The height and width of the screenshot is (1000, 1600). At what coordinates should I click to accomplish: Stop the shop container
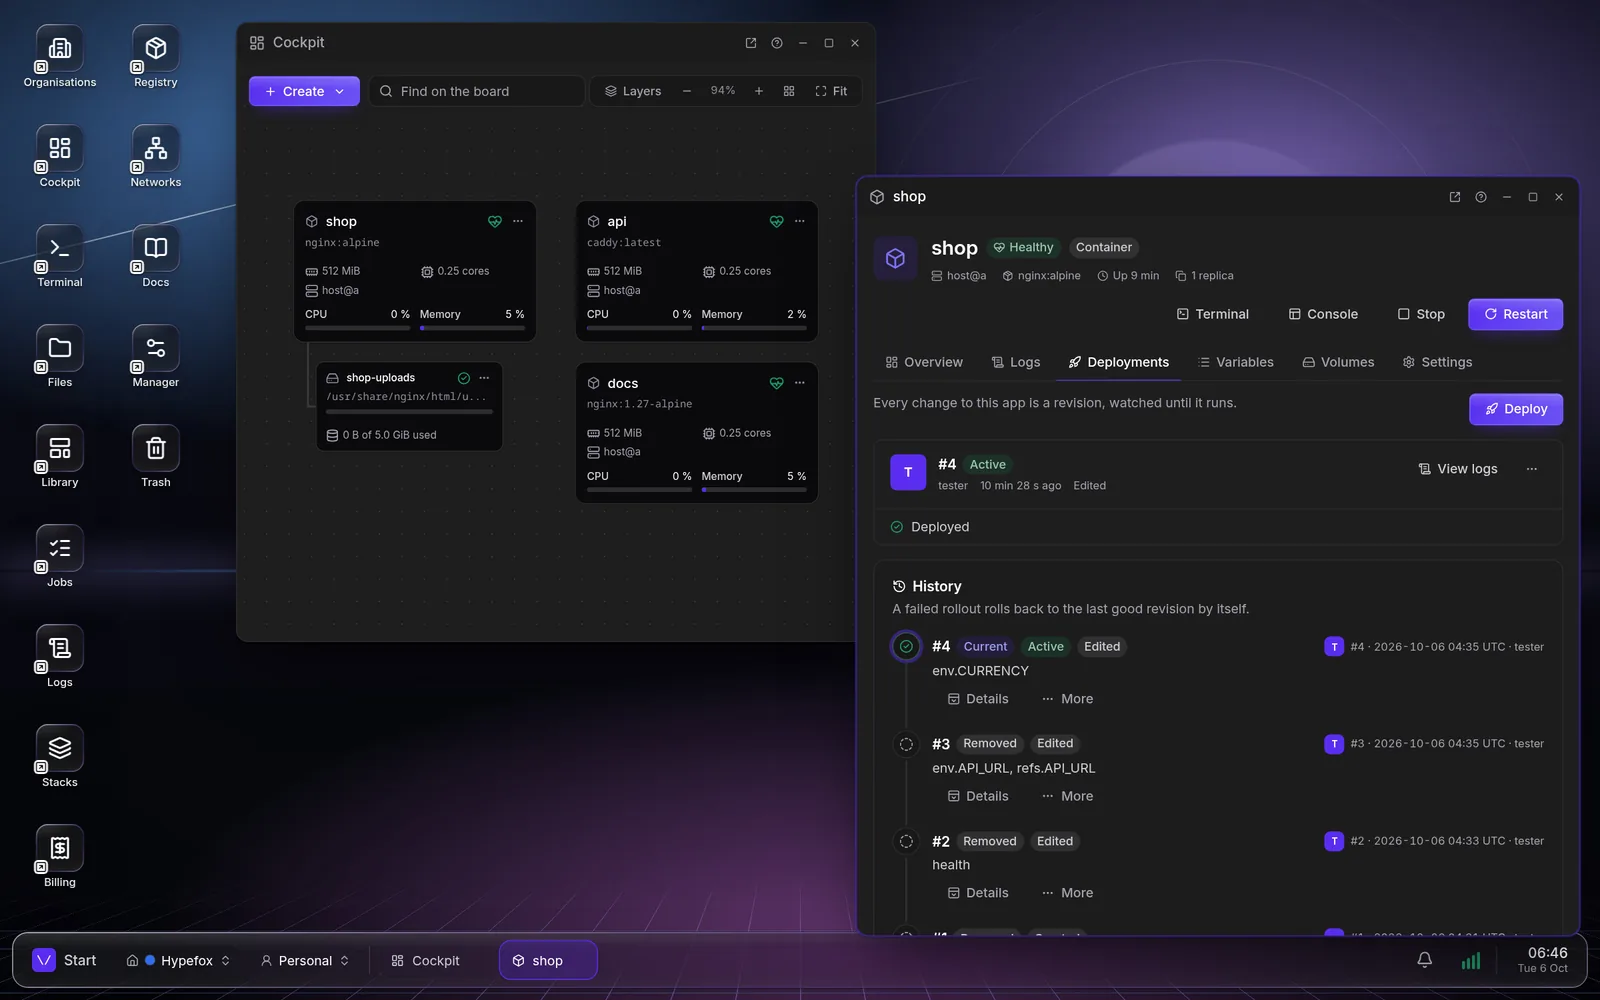(1420, 314)
